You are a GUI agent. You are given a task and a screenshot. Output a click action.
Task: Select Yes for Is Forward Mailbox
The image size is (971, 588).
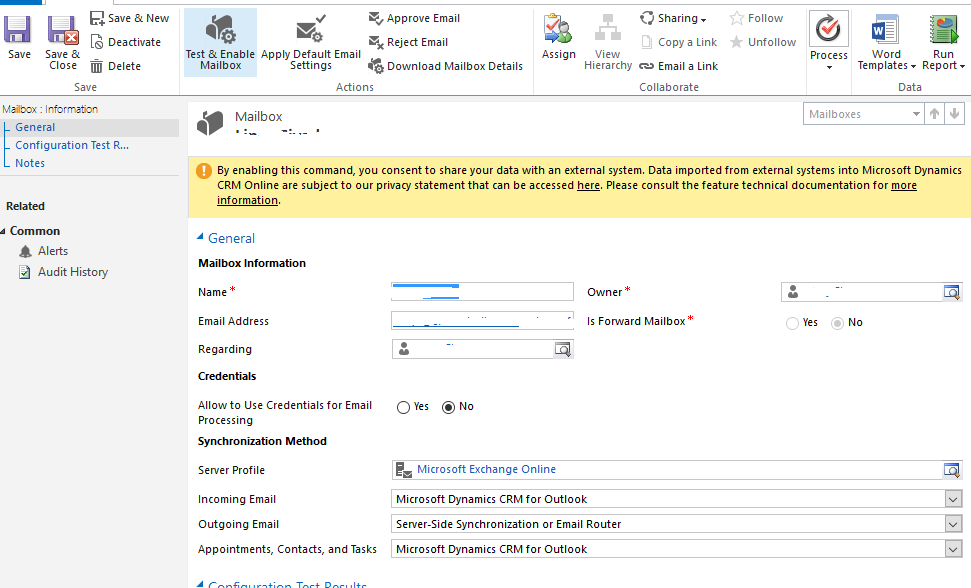pos(792,323)
